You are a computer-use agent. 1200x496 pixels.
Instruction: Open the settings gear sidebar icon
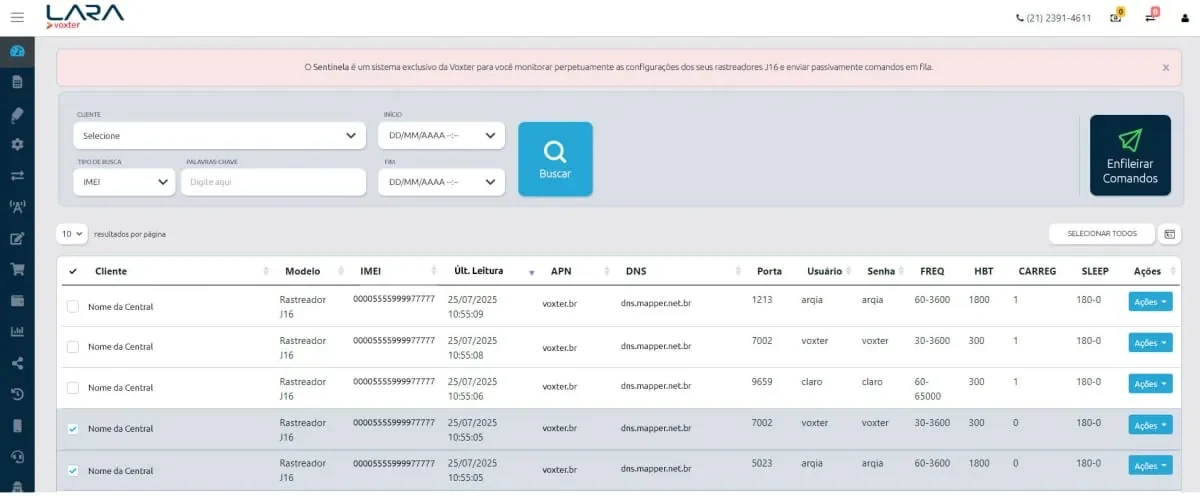[x=17, y=144]
